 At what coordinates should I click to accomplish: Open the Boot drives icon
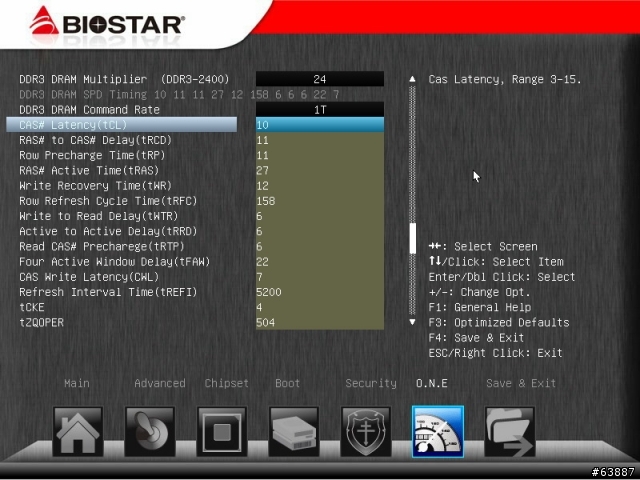click(x=294, y=431)
